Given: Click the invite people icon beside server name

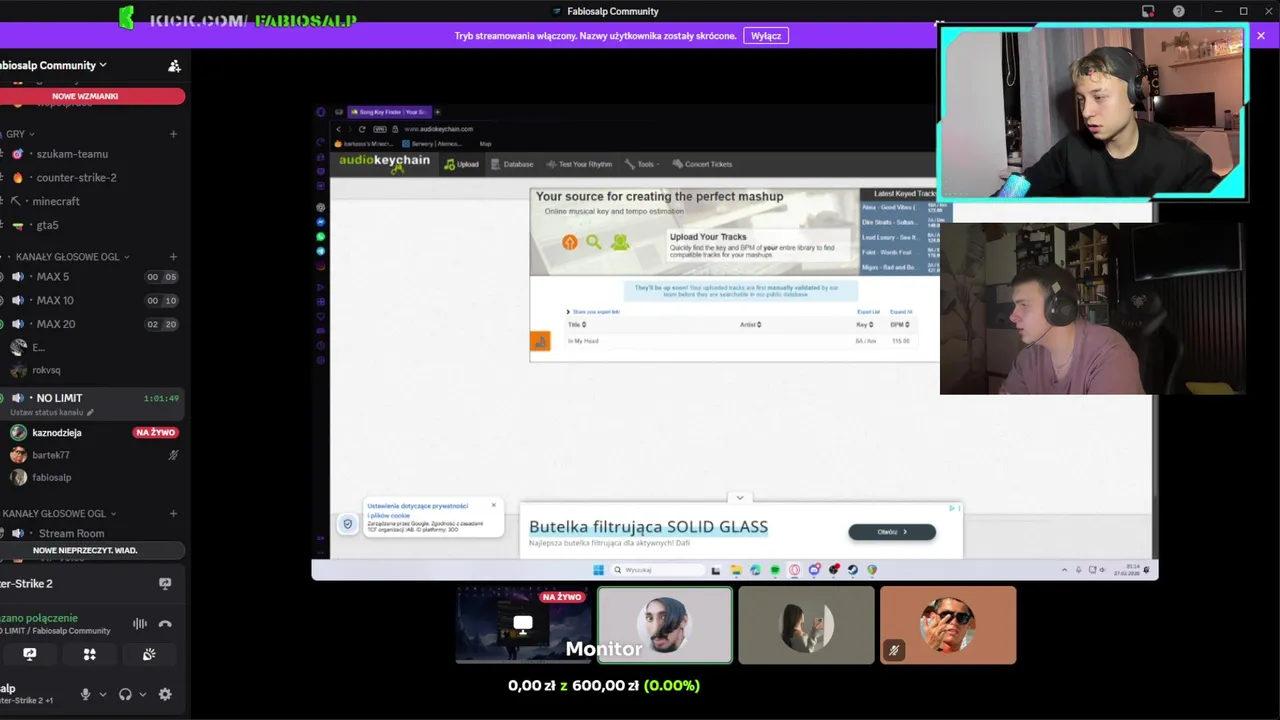Looking at the screenshot, I should [174, 66].
